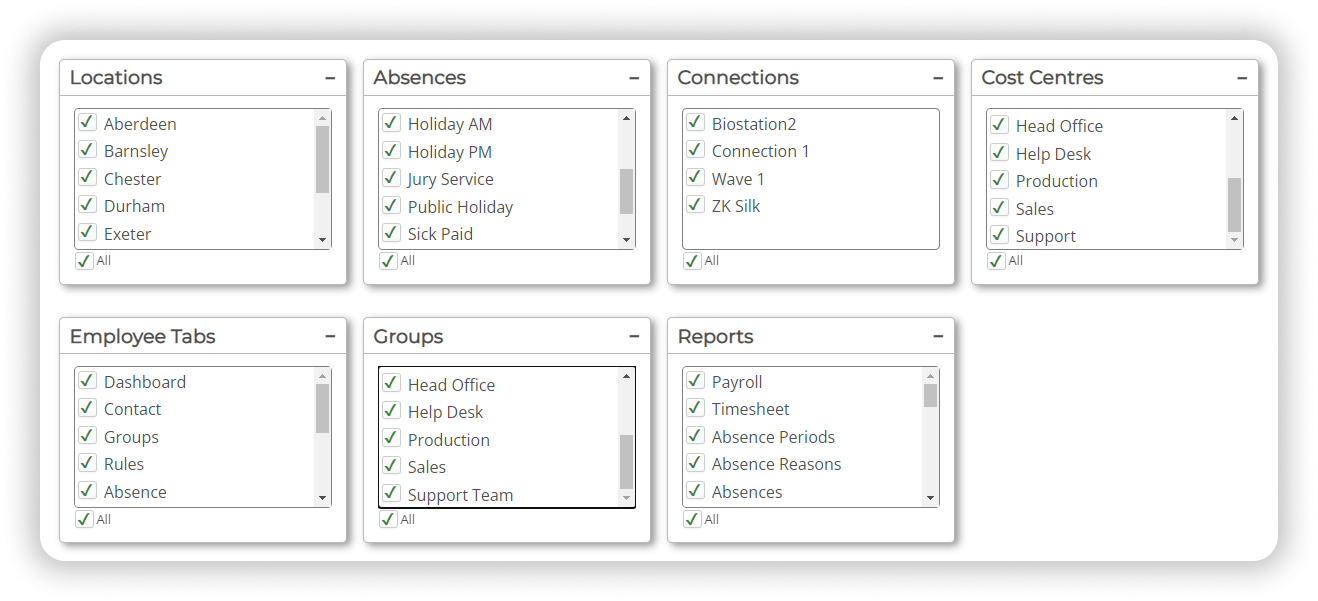Uncheck the Sales group

pos(391,466)
